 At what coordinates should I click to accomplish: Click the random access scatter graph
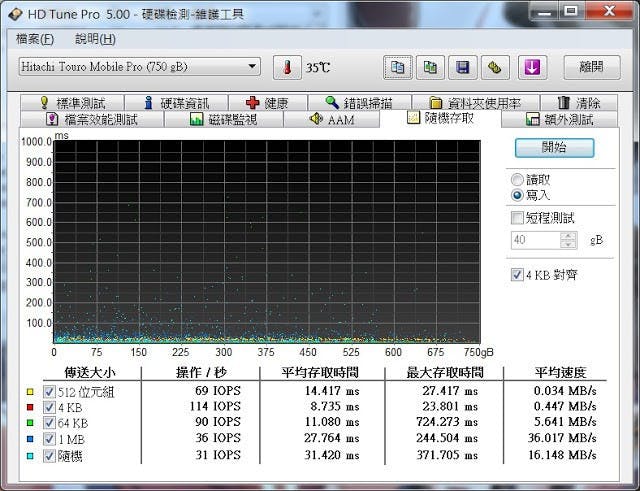[267, 242]
